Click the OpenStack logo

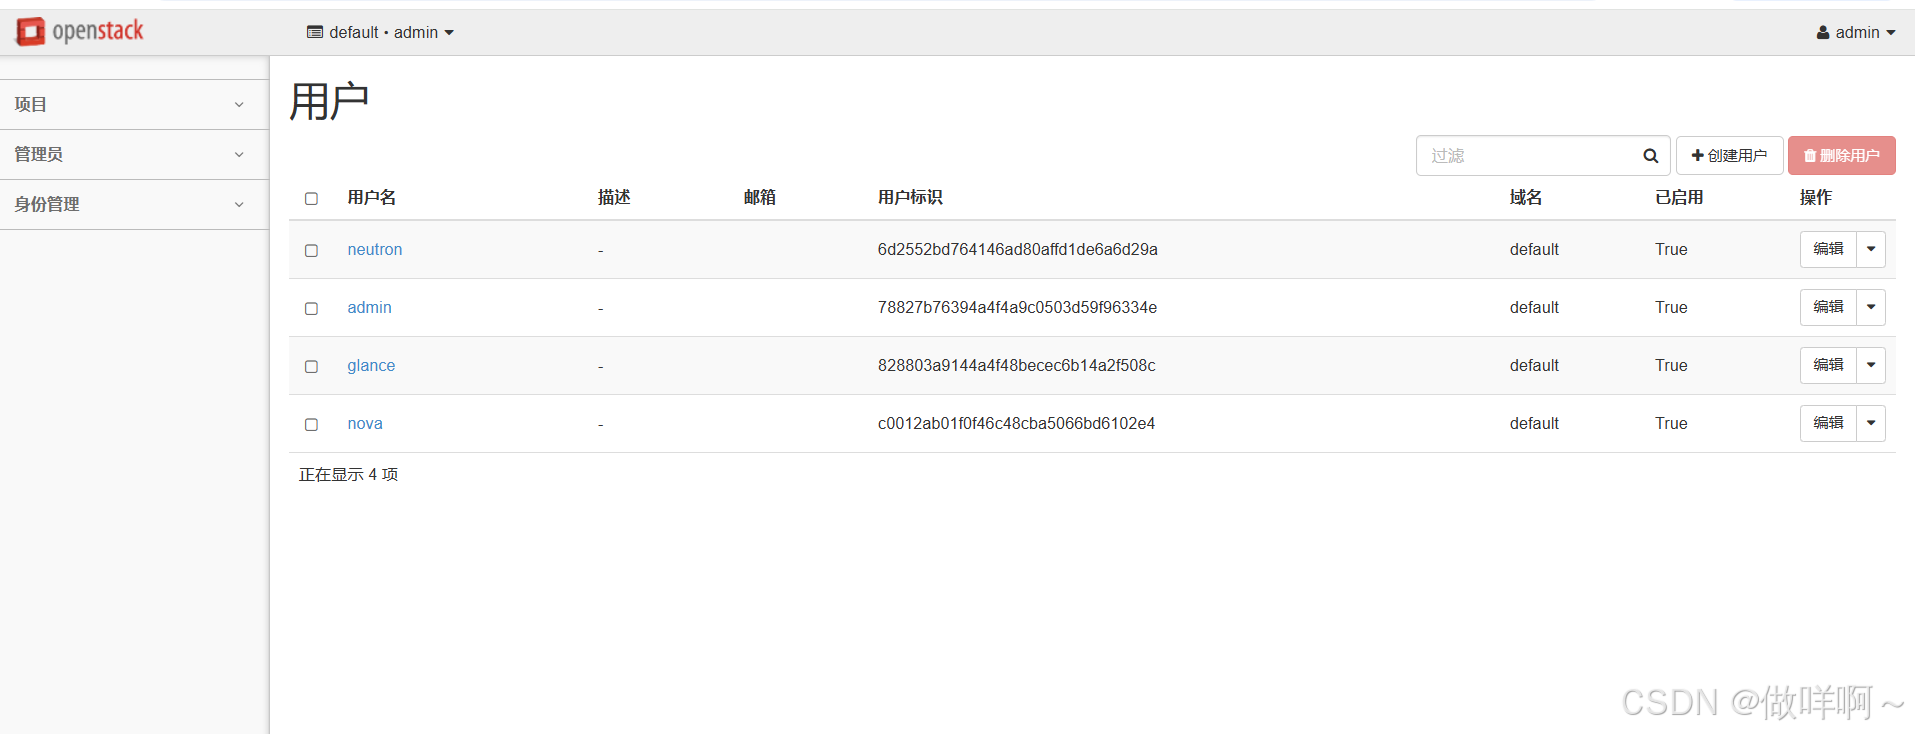[x=80, y=32]
